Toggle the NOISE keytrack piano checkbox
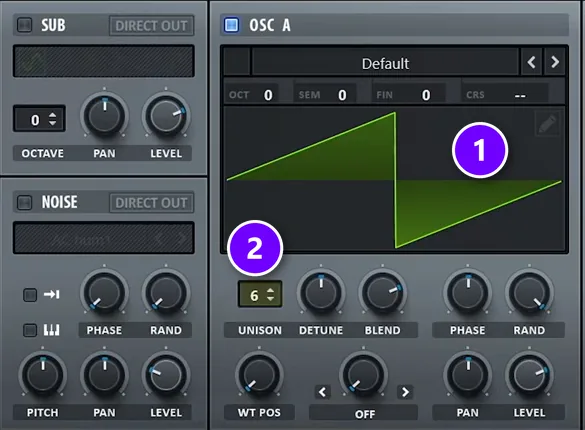585x430 pixels. [30, 330]
